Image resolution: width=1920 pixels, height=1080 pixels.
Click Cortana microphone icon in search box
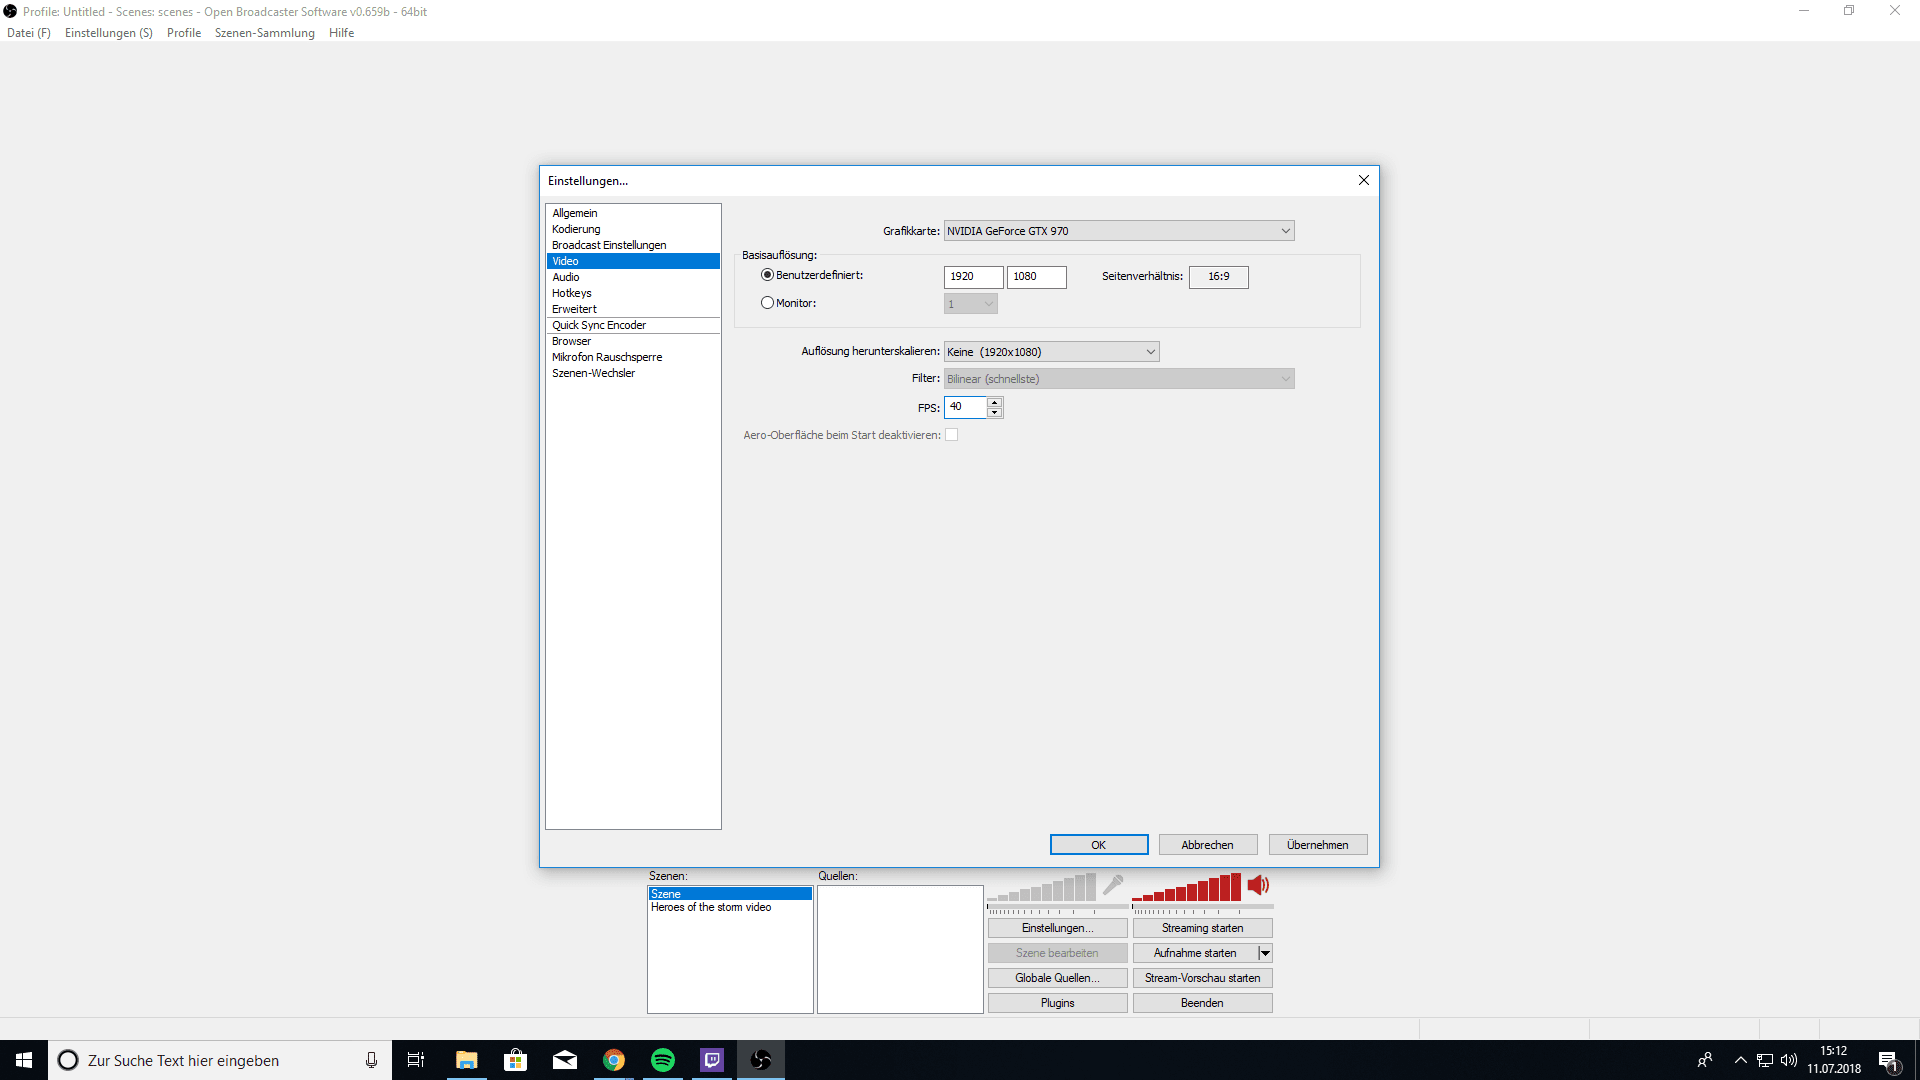(371, 1060)
